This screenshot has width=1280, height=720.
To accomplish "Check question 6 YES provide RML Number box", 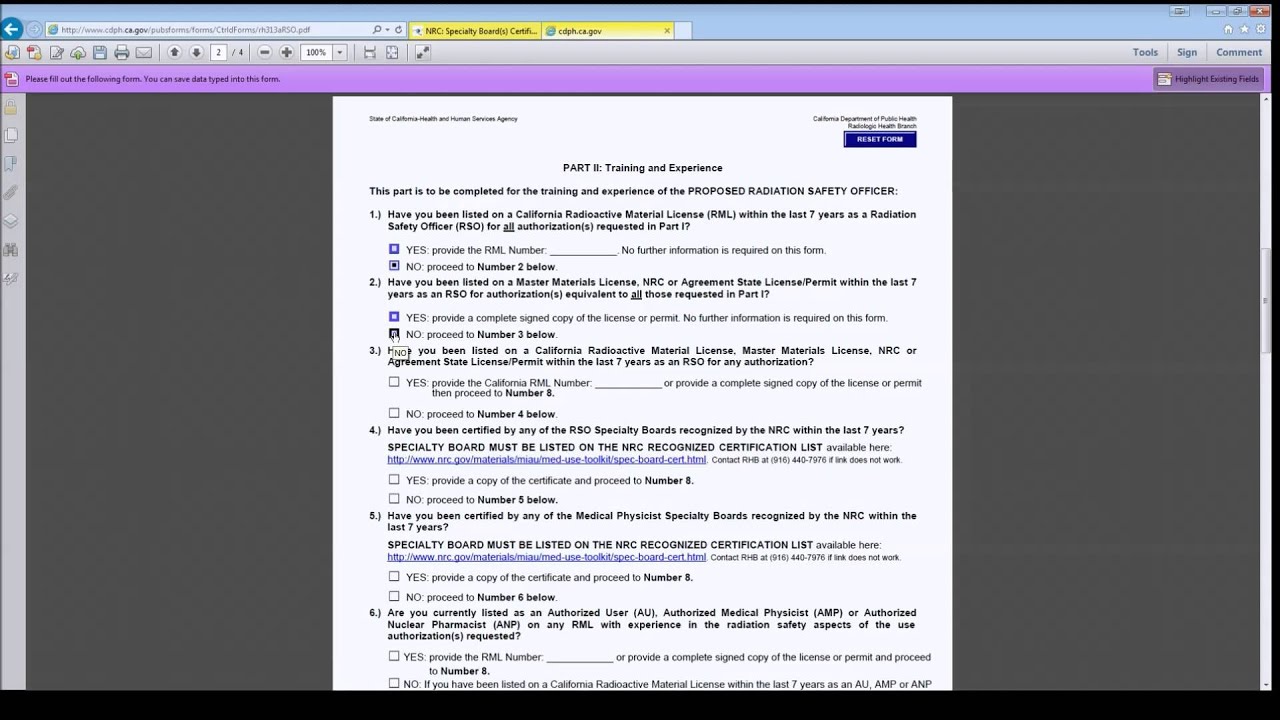I will click(394, 656).
